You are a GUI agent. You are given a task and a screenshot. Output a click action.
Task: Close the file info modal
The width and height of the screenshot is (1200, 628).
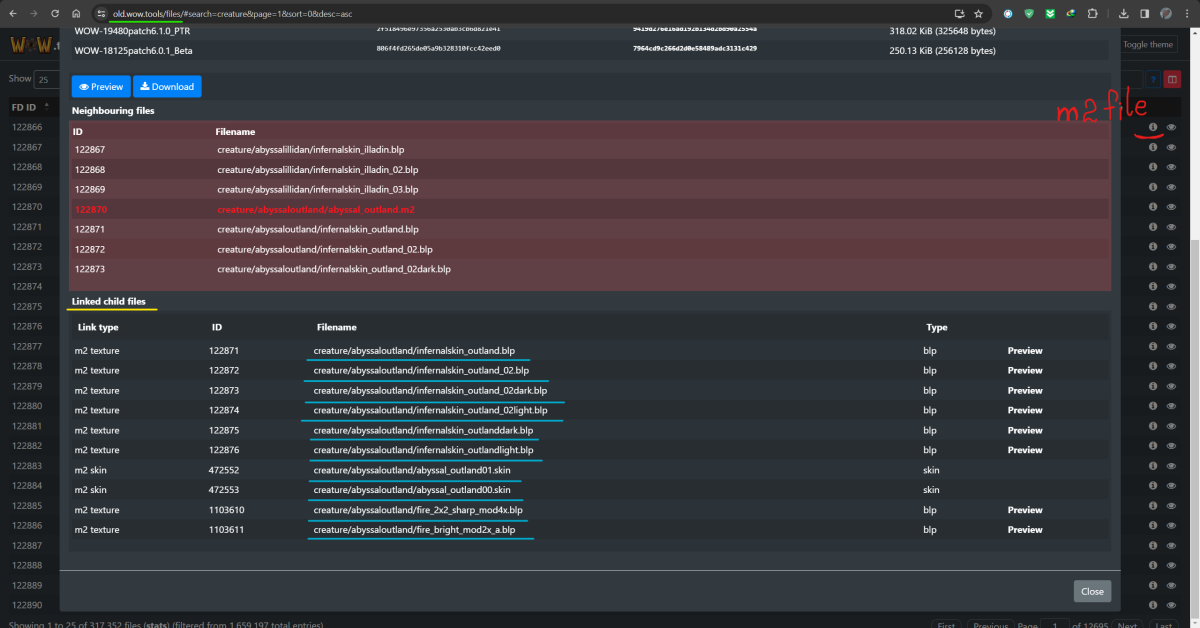coord(1092,591)
